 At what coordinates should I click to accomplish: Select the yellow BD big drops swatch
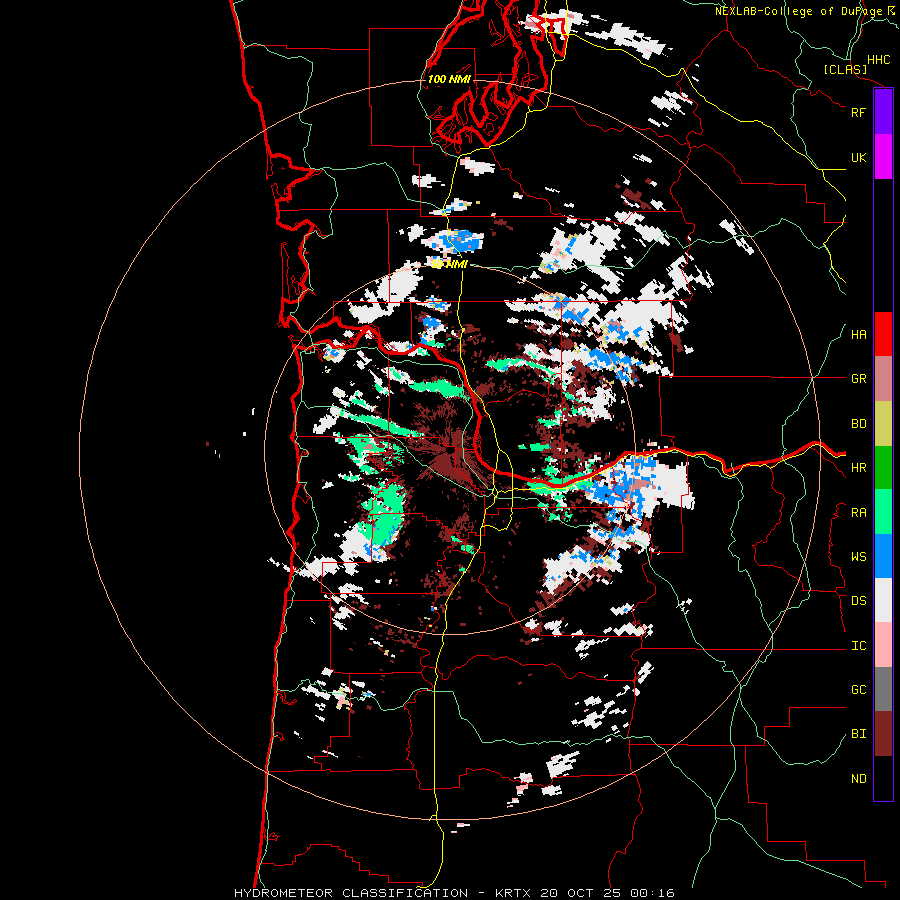click(883, 424)
